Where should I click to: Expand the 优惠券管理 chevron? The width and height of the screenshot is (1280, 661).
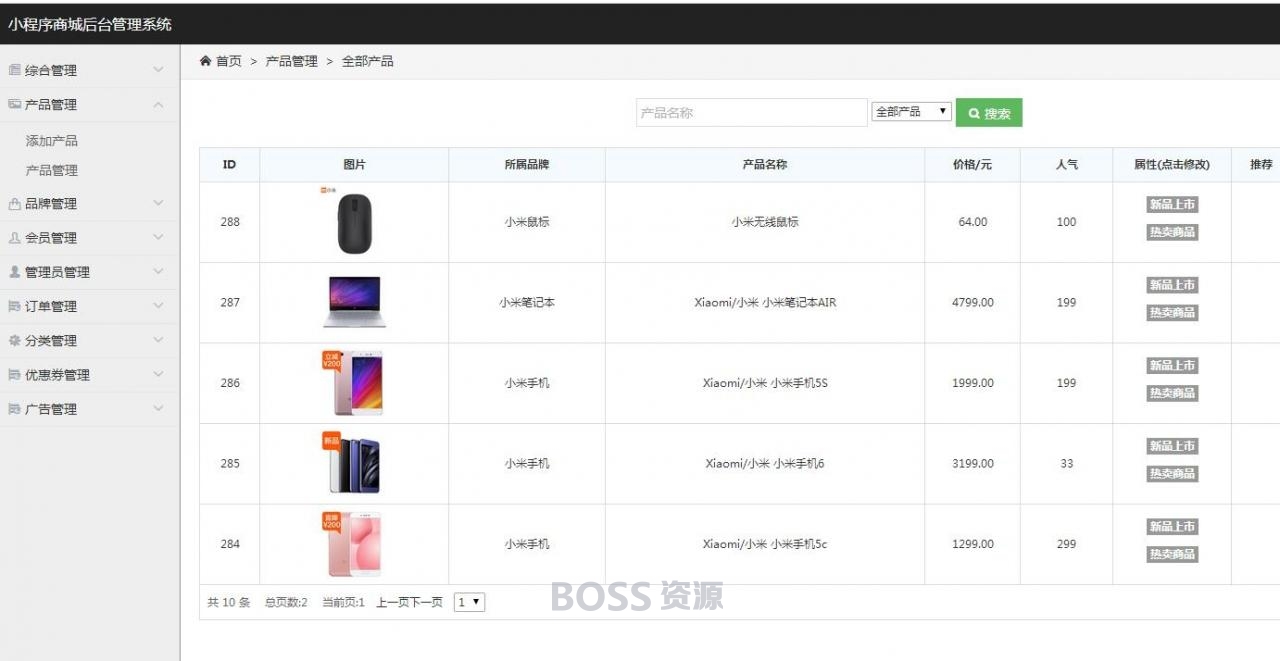[158, 374]
